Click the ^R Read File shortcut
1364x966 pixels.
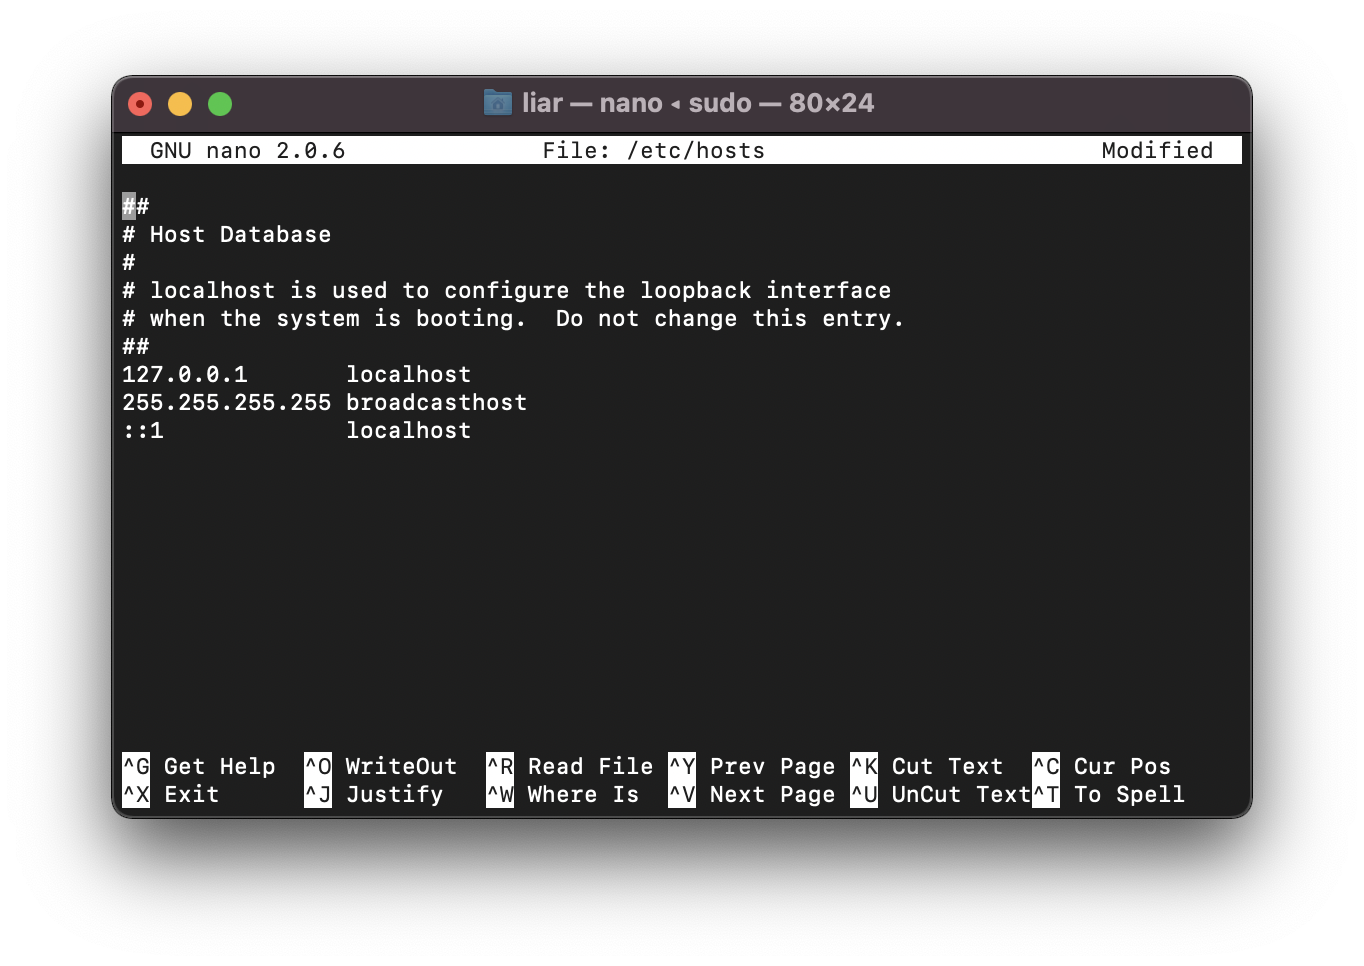pos(570,766)
